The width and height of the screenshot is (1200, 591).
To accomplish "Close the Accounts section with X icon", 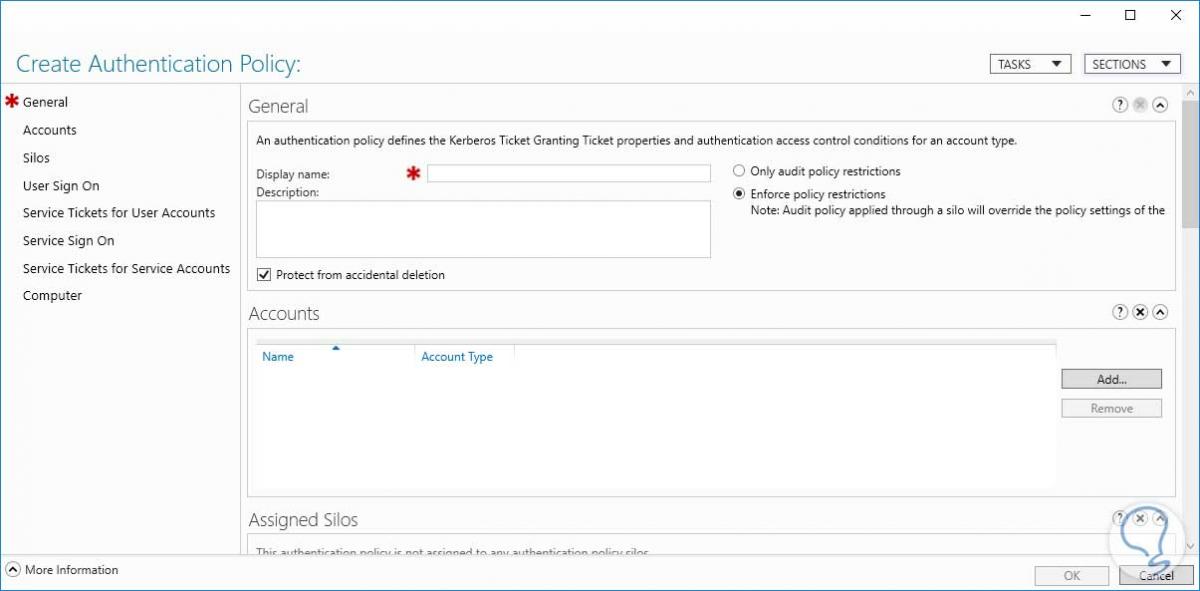I will [1140, 313].
